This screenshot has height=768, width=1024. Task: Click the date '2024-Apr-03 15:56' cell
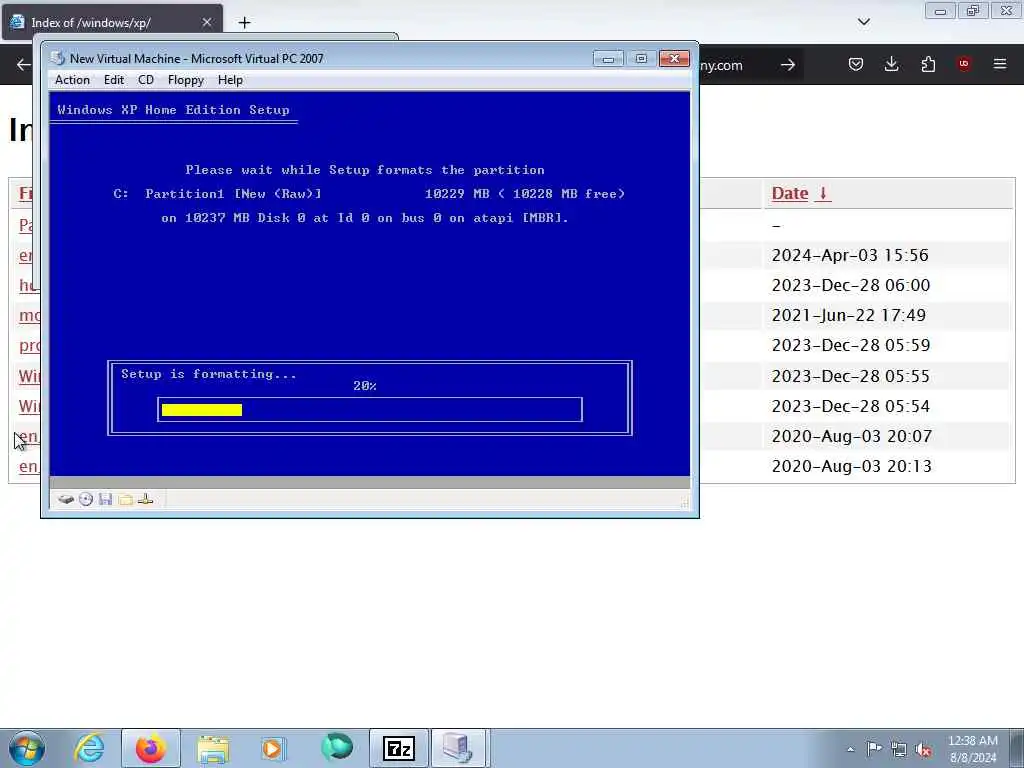coord(850,255)
